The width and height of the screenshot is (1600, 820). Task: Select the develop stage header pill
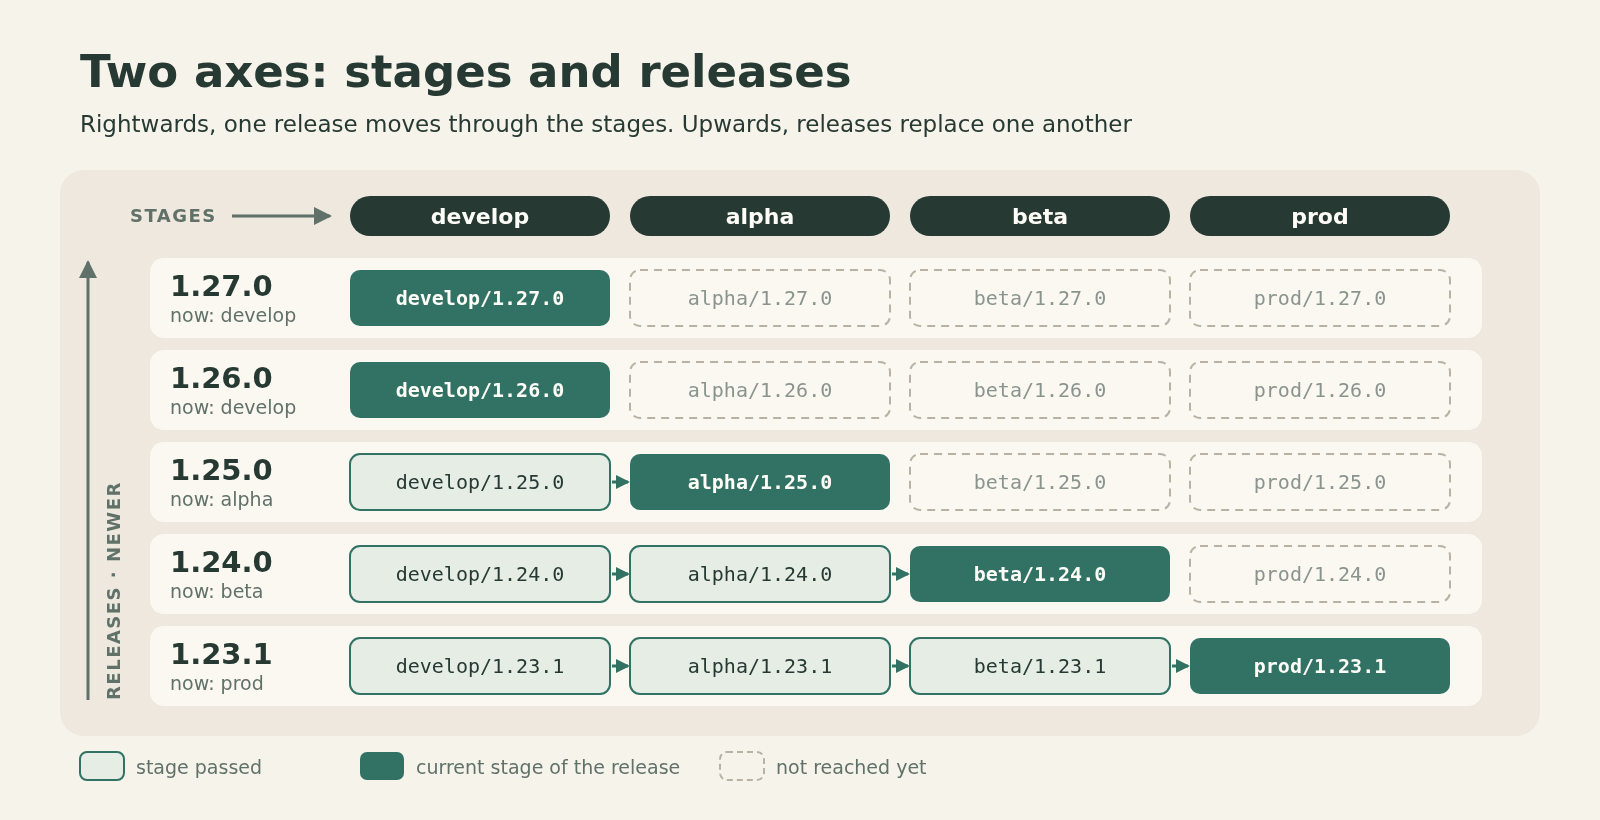pos(480,216)
